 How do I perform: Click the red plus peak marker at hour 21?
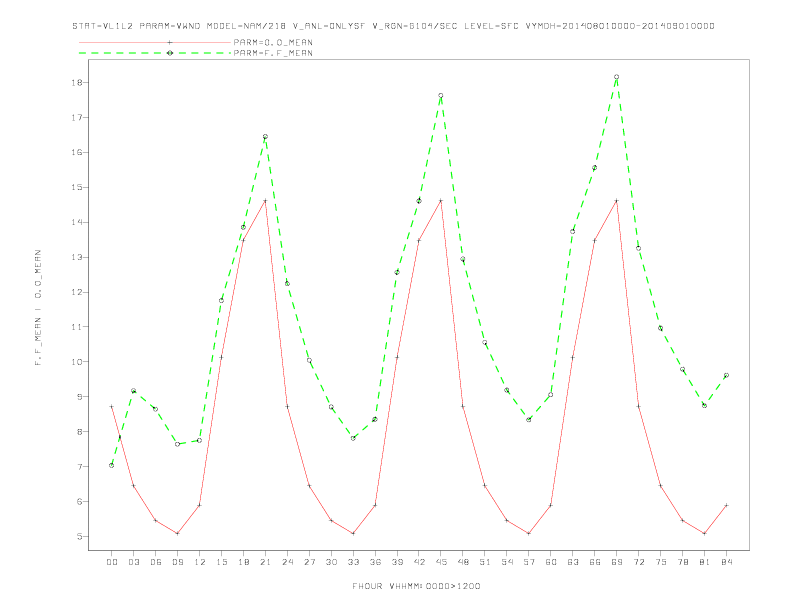(265, 201)
